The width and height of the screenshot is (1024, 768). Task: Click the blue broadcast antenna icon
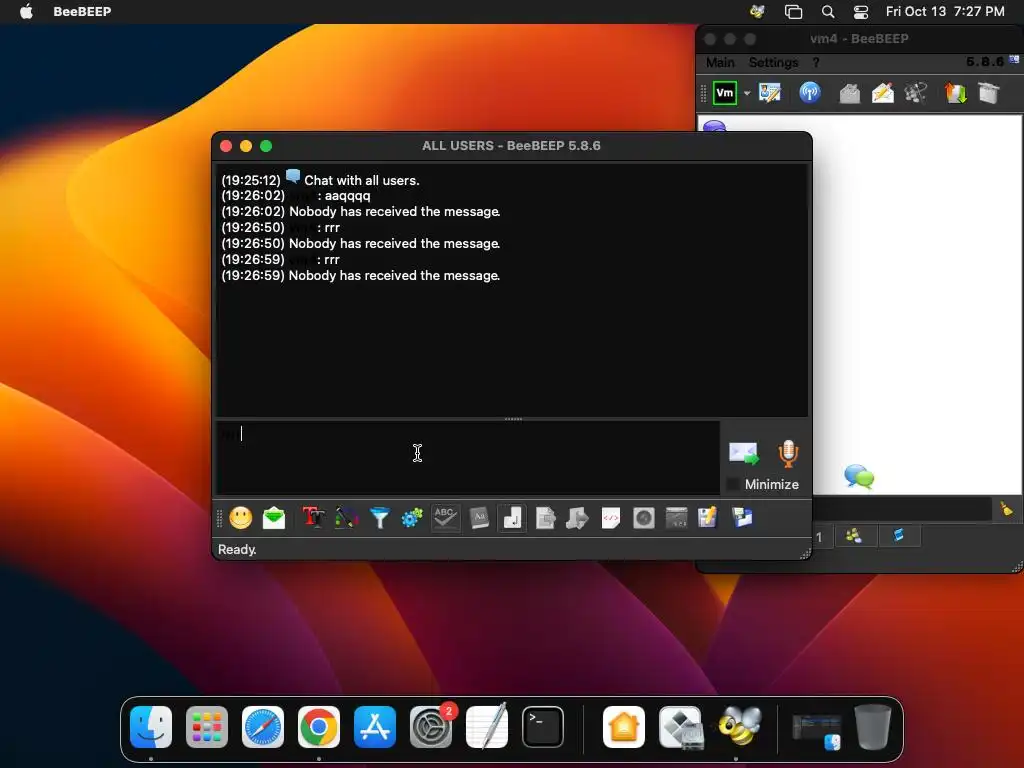click(x=810, y=93)
